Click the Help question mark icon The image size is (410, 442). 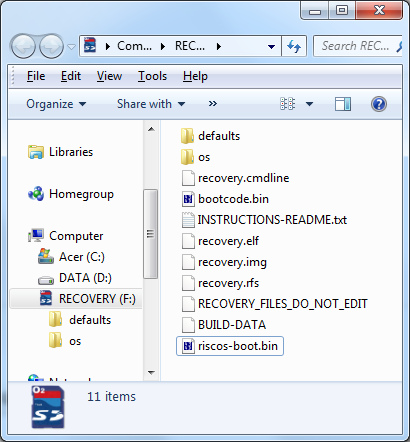379,104
